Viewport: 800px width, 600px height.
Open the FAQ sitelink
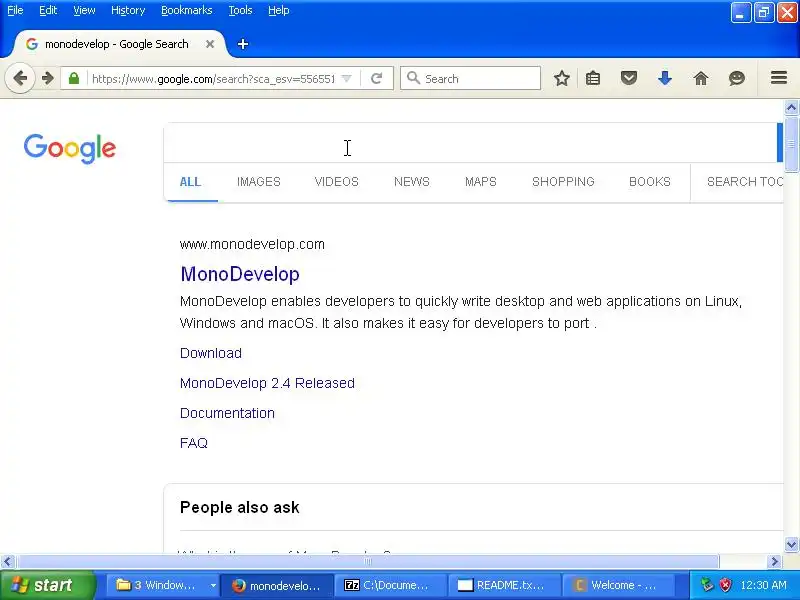194,443
